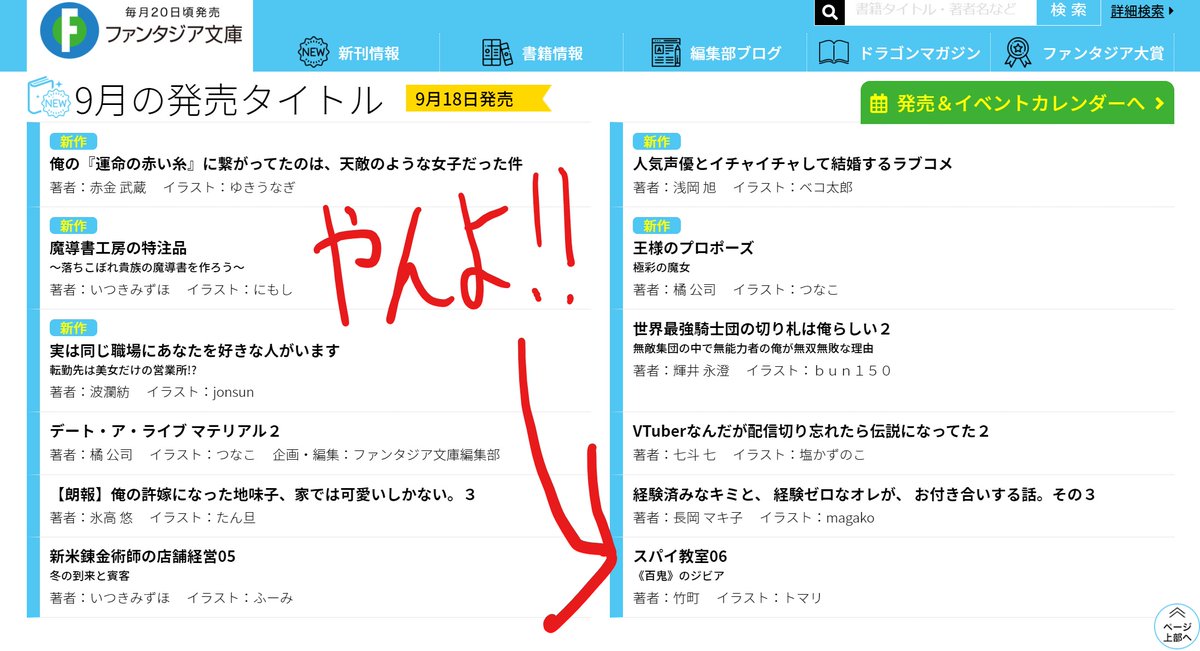Screen dimensions: 1200x651
Task: Click subtitle 極彩の魔女
Action: pyautogui.click(x=661, y=269)
